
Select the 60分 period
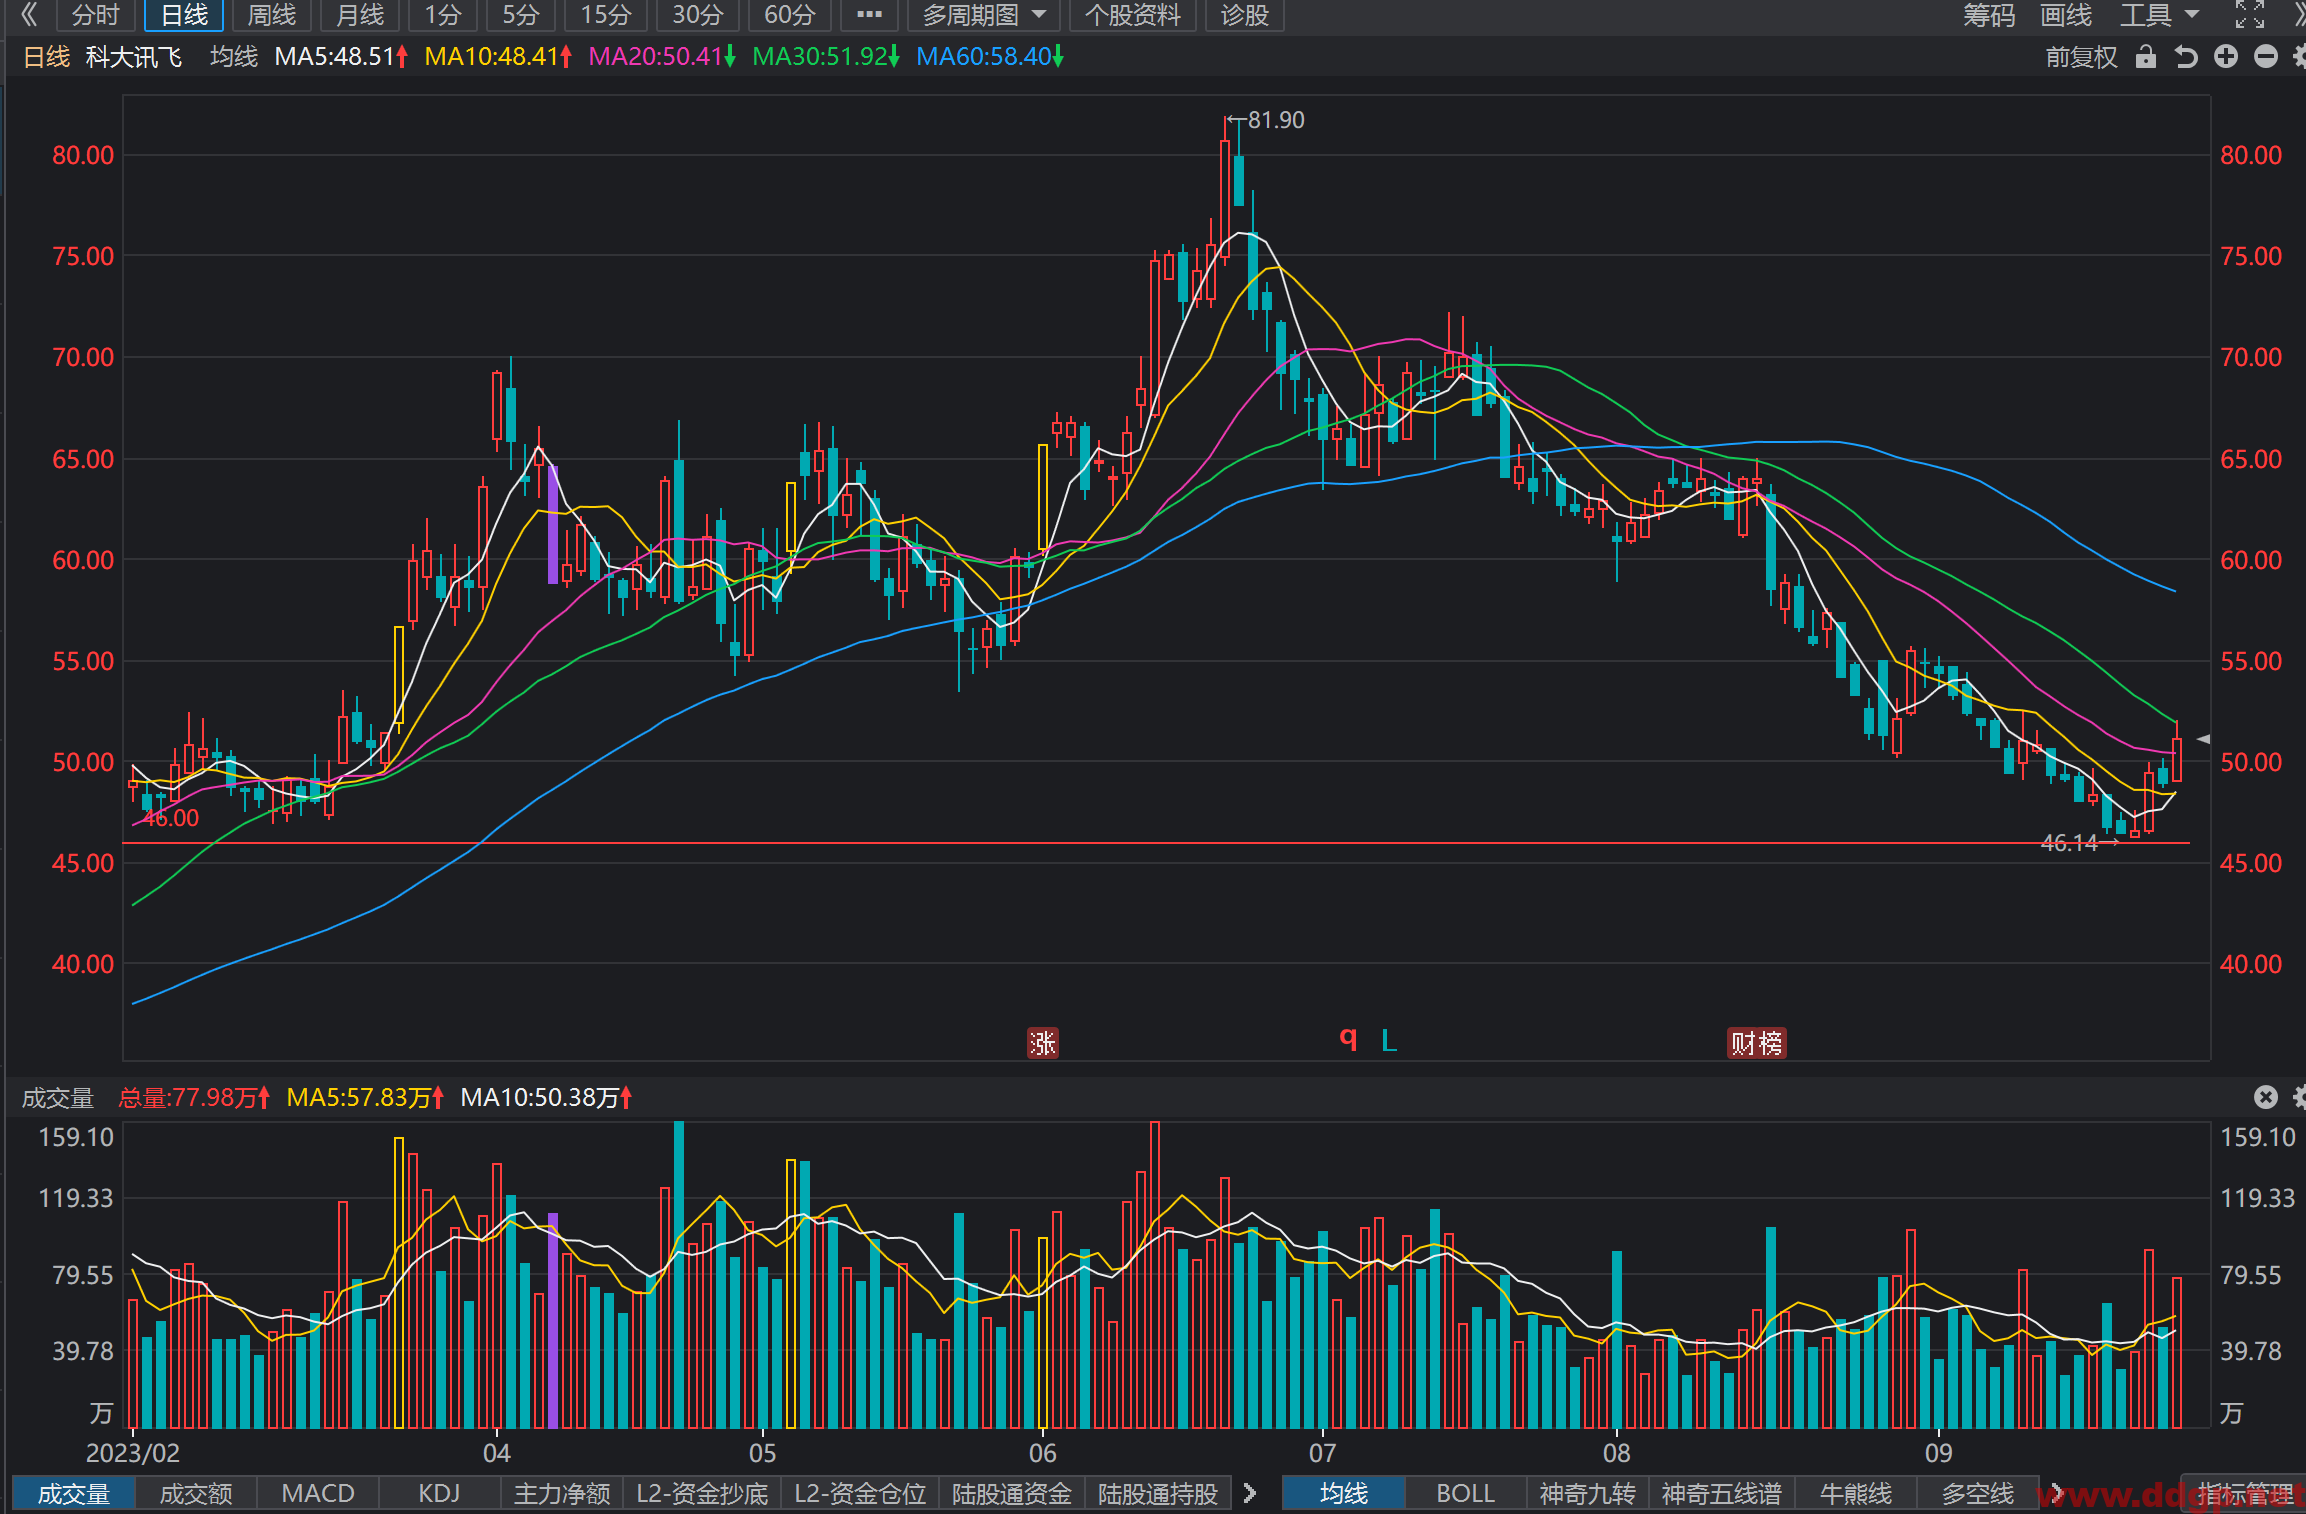(790, 15)
